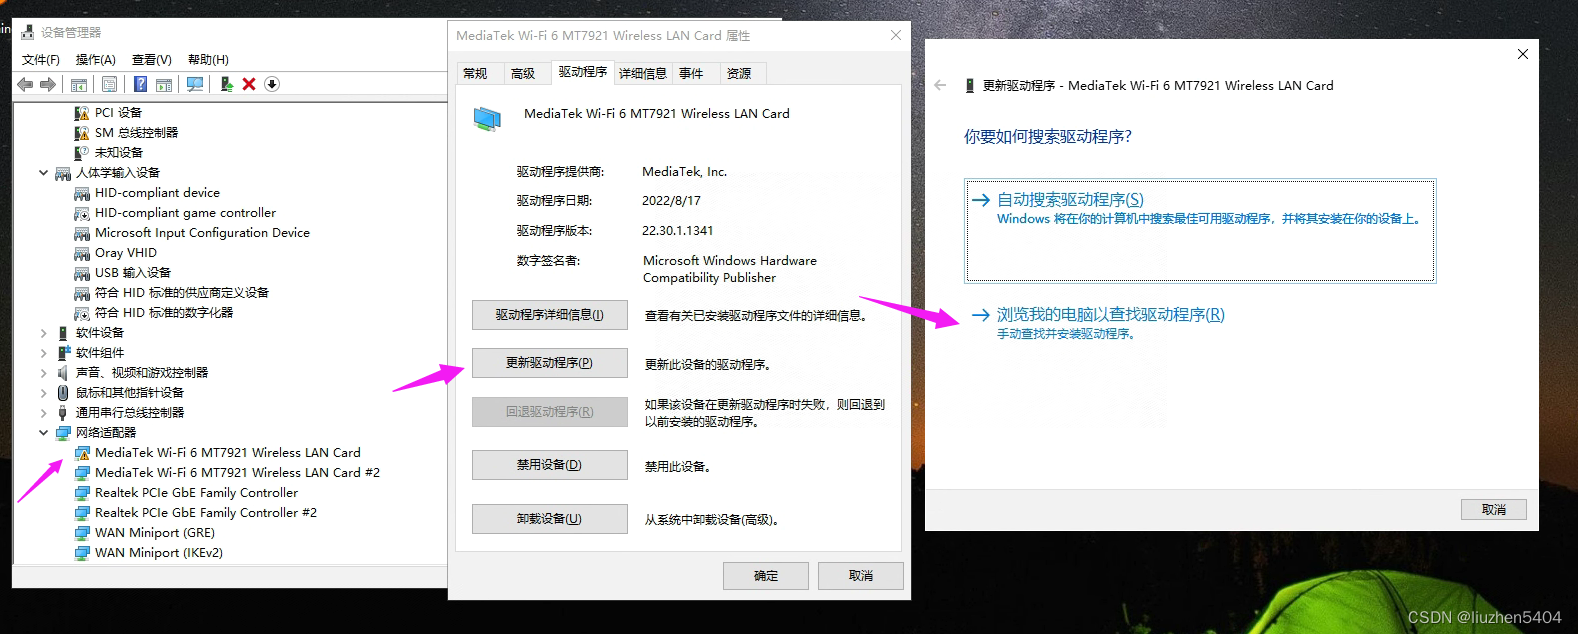Open the 查看(V) menu
Viewport: 1578px width, 634px height.
point(152,60)
